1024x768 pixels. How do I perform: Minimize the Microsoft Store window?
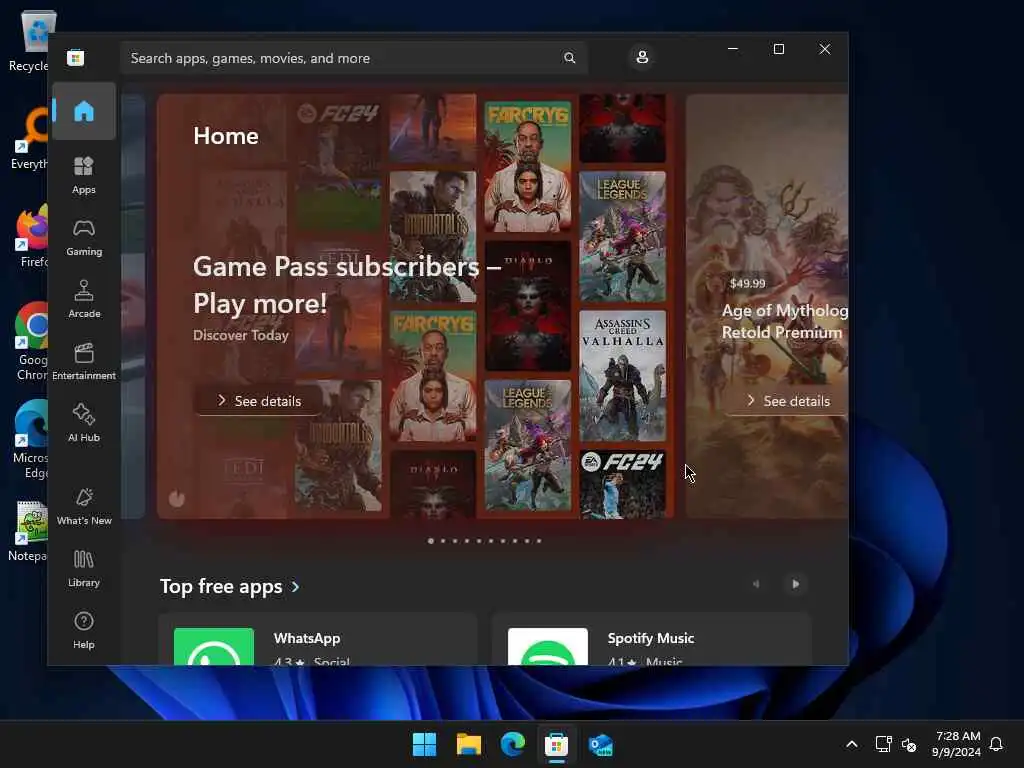(x=733, y=49)
